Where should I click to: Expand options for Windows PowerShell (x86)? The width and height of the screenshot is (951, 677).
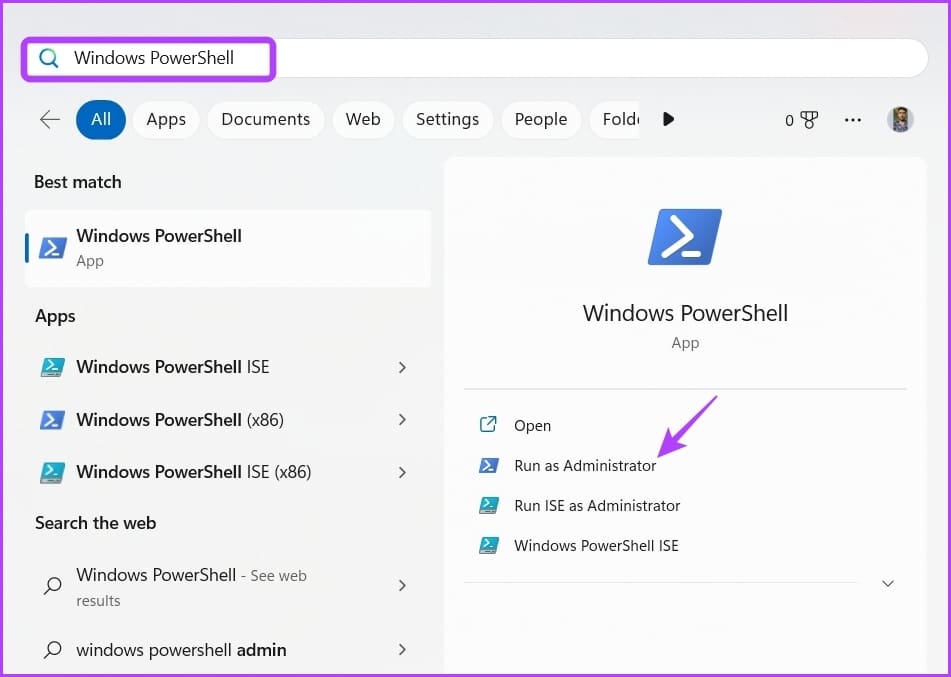click(402, 420)
